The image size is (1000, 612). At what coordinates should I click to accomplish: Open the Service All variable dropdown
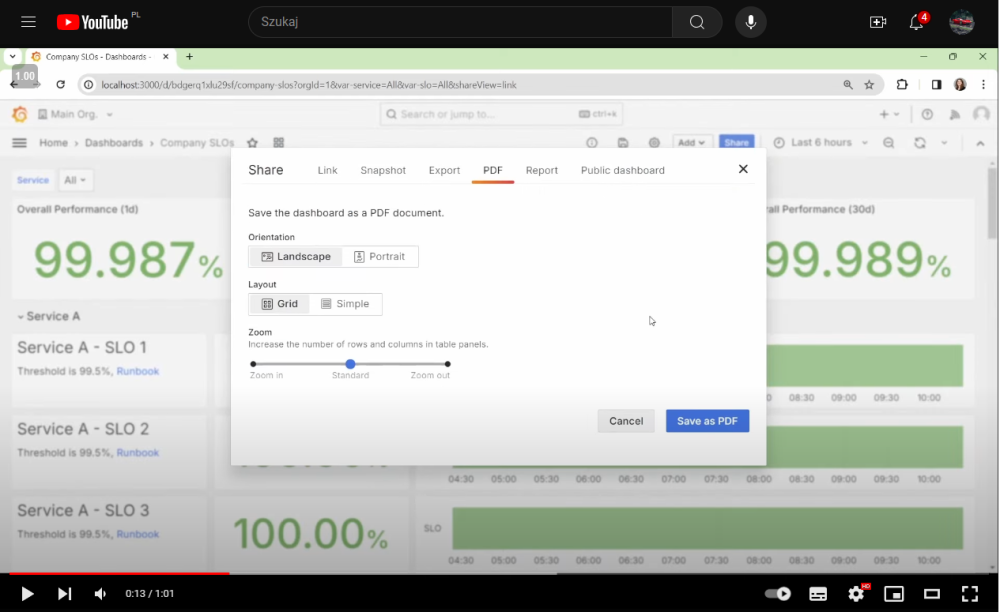click(x=75, y=180)
